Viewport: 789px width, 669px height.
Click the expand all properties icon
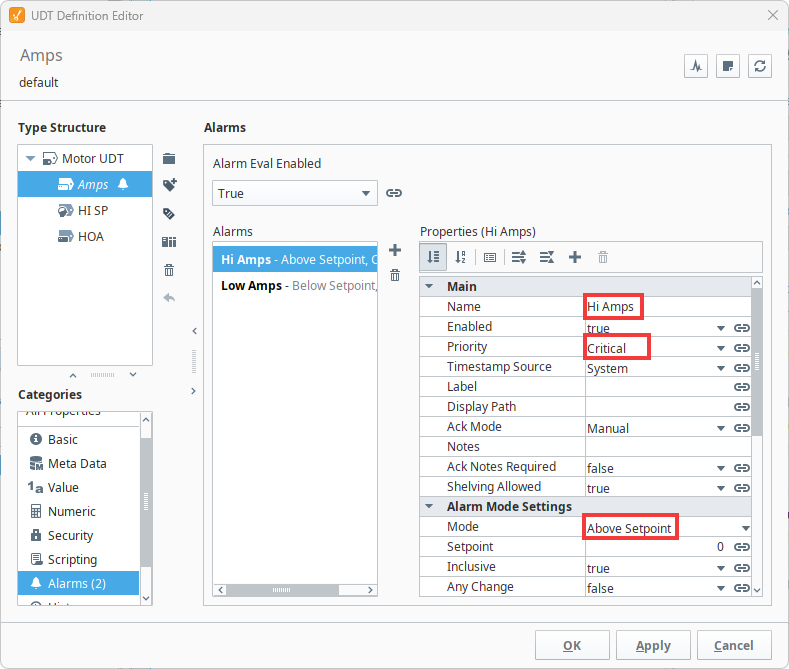519,258
